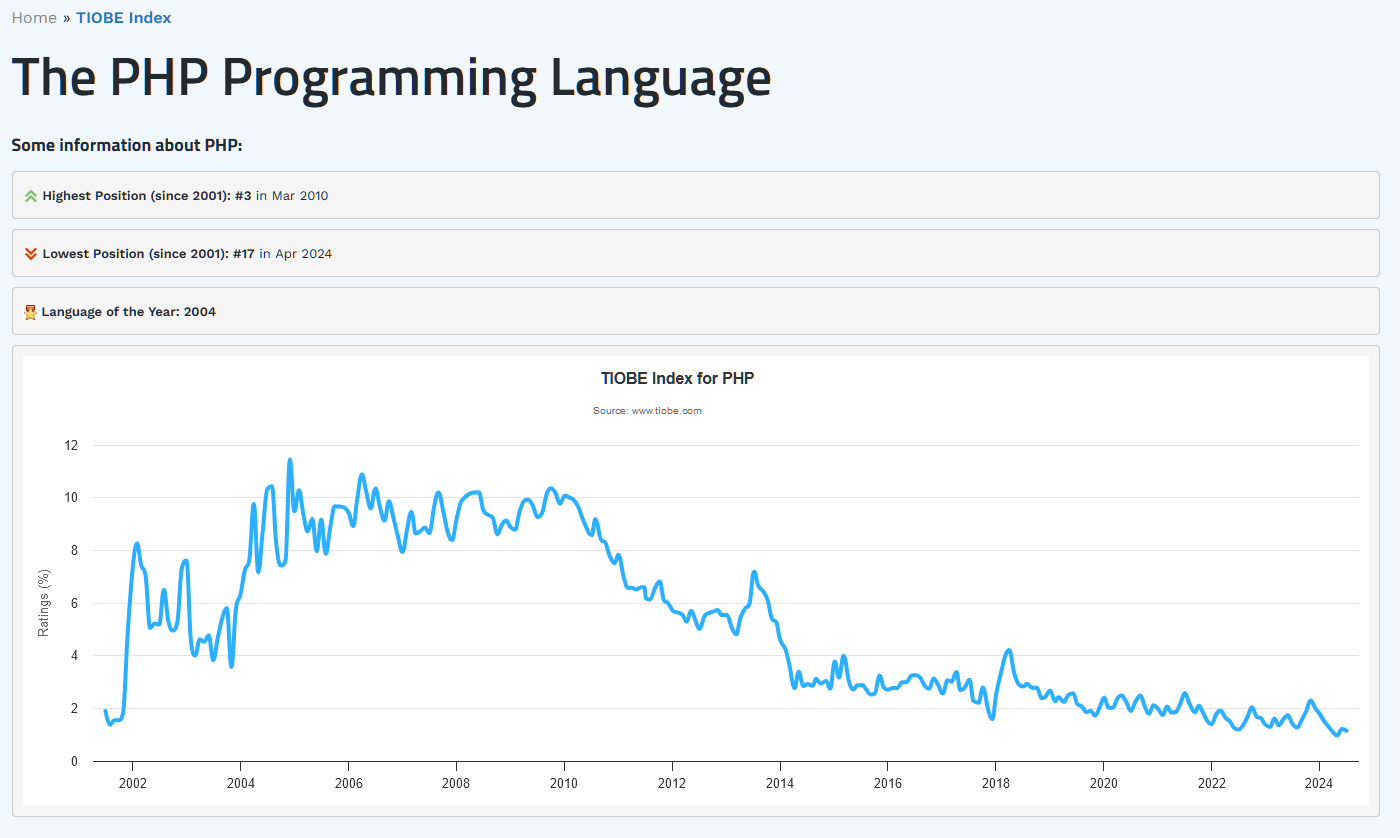1400x838 pixels.
Task: Click the 'Mar 2010' date text
Action: pos(300,196)
